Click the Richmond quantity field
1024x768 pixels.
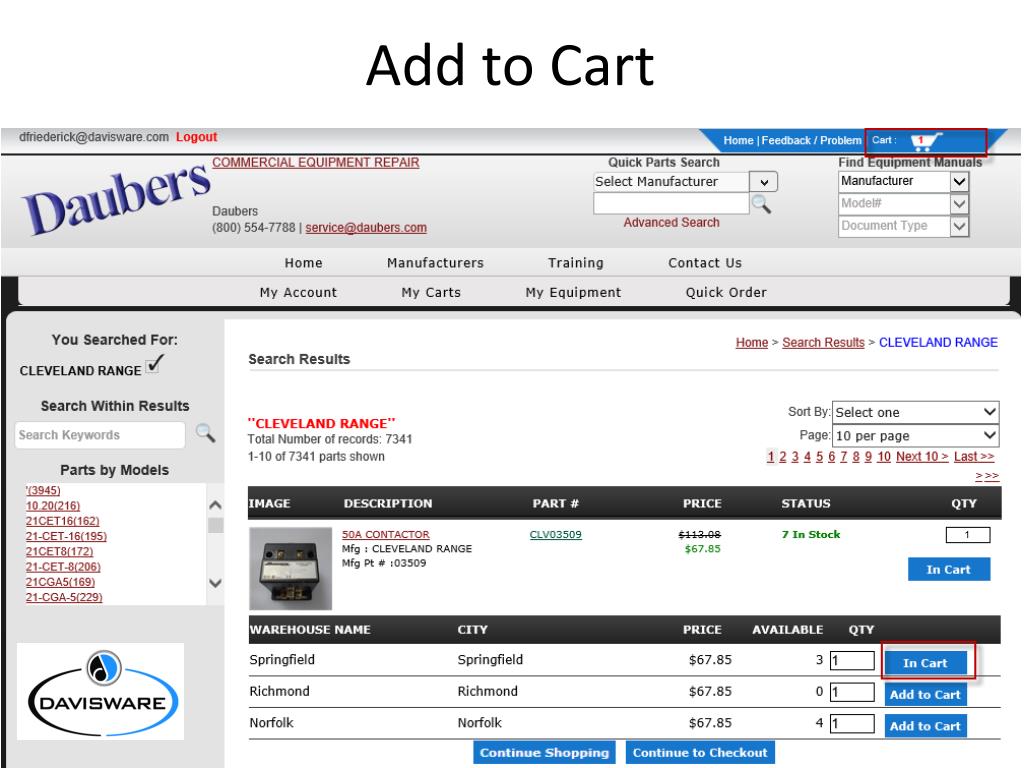[852, 692]
